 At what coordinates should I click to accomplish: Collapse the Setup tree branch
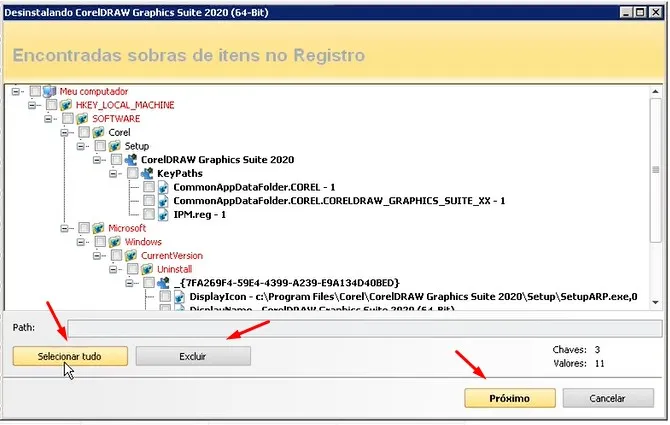(80, 146)
